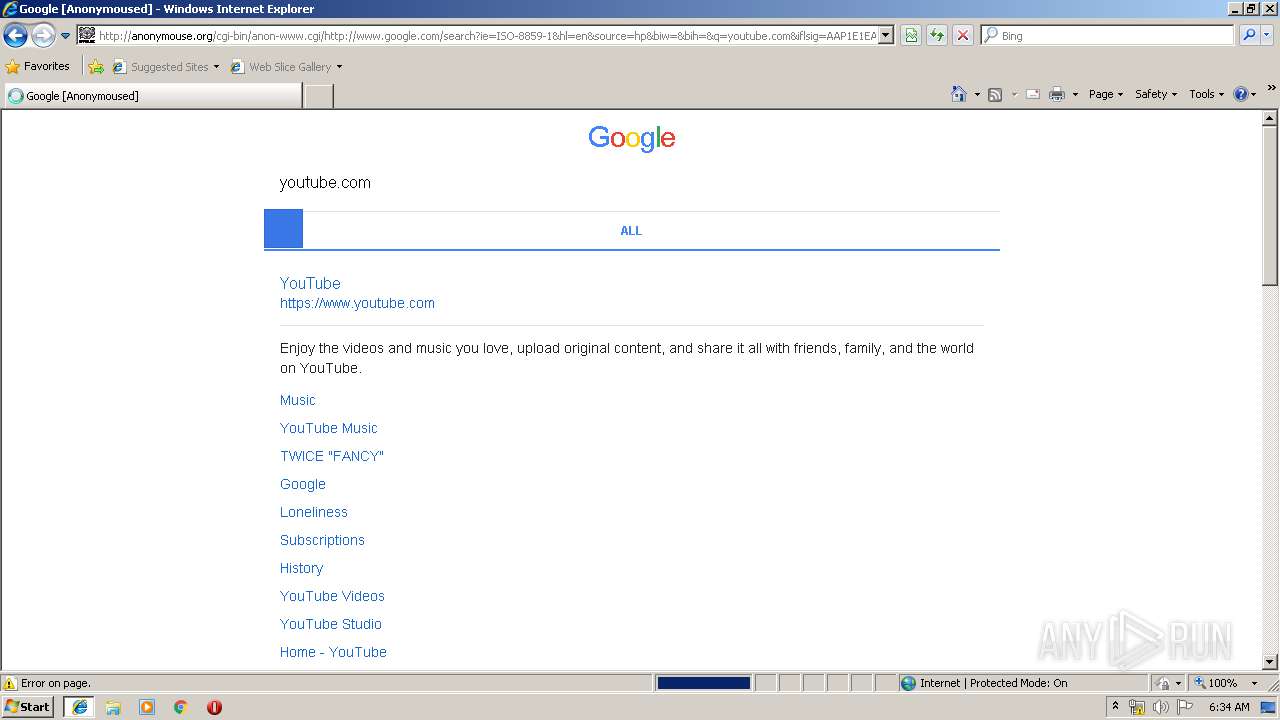Open the Feeds RSS icon
This screenshot has width=1280, height=720.
(x=995, y=94)
